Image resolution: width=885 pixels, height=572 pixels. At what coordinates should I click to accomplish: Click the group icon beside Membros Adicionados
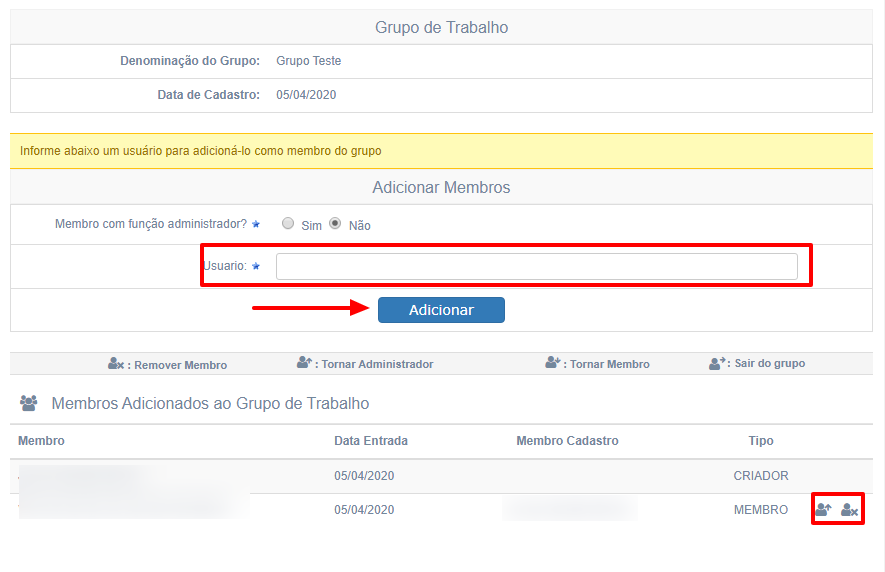click(29, 403)
